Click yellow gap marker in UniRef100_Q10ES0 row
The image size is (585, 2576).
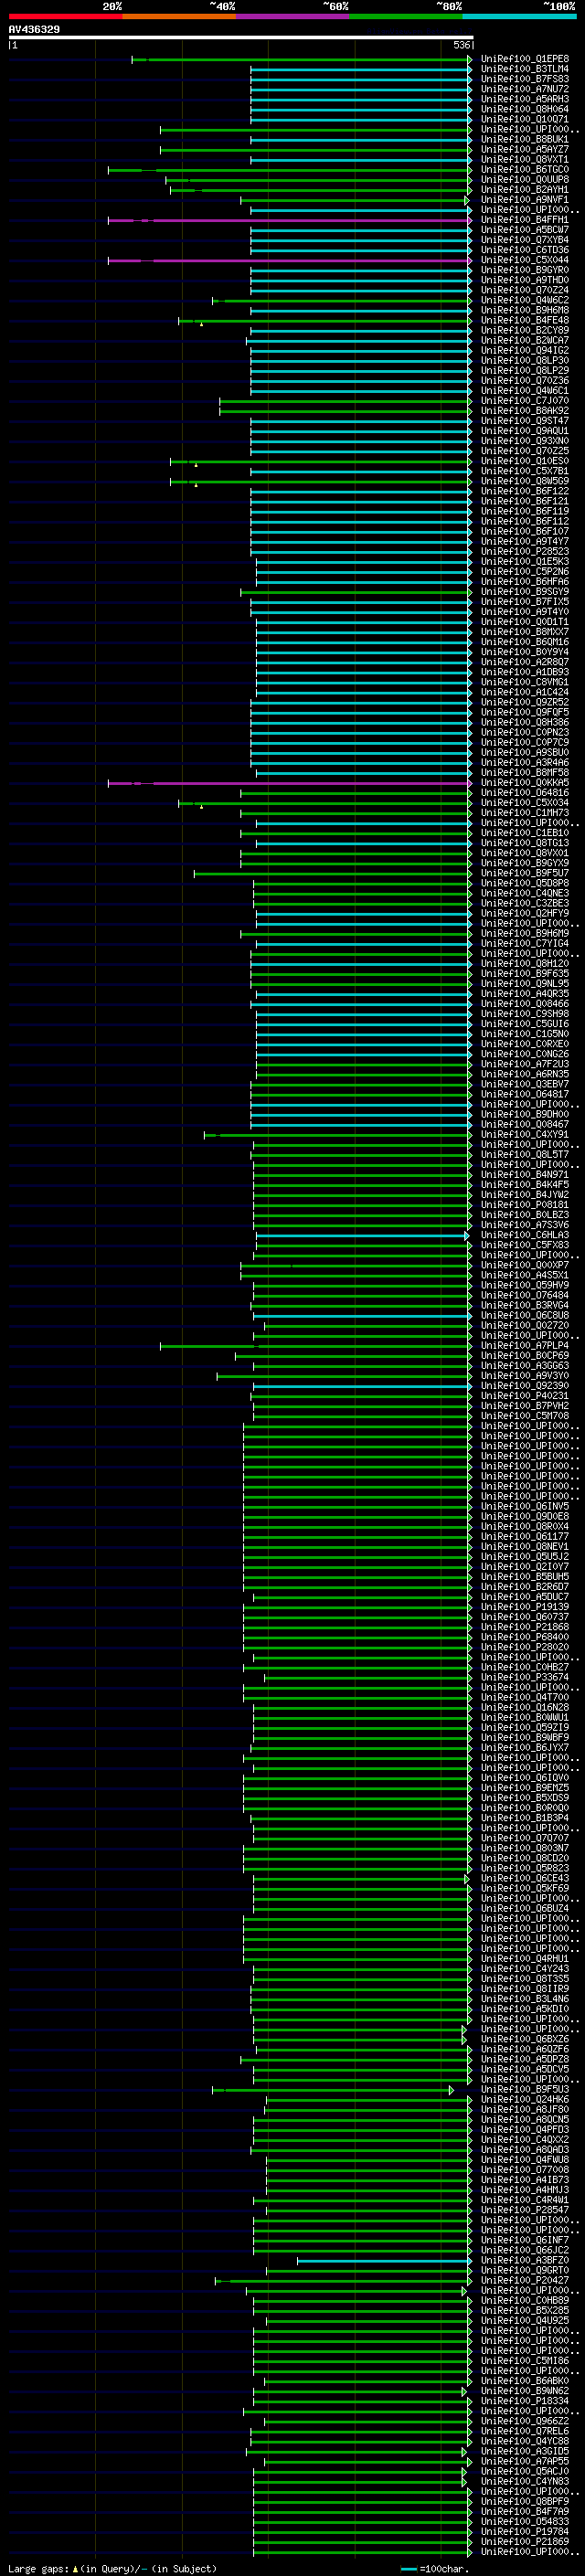[x=196, y=465]
